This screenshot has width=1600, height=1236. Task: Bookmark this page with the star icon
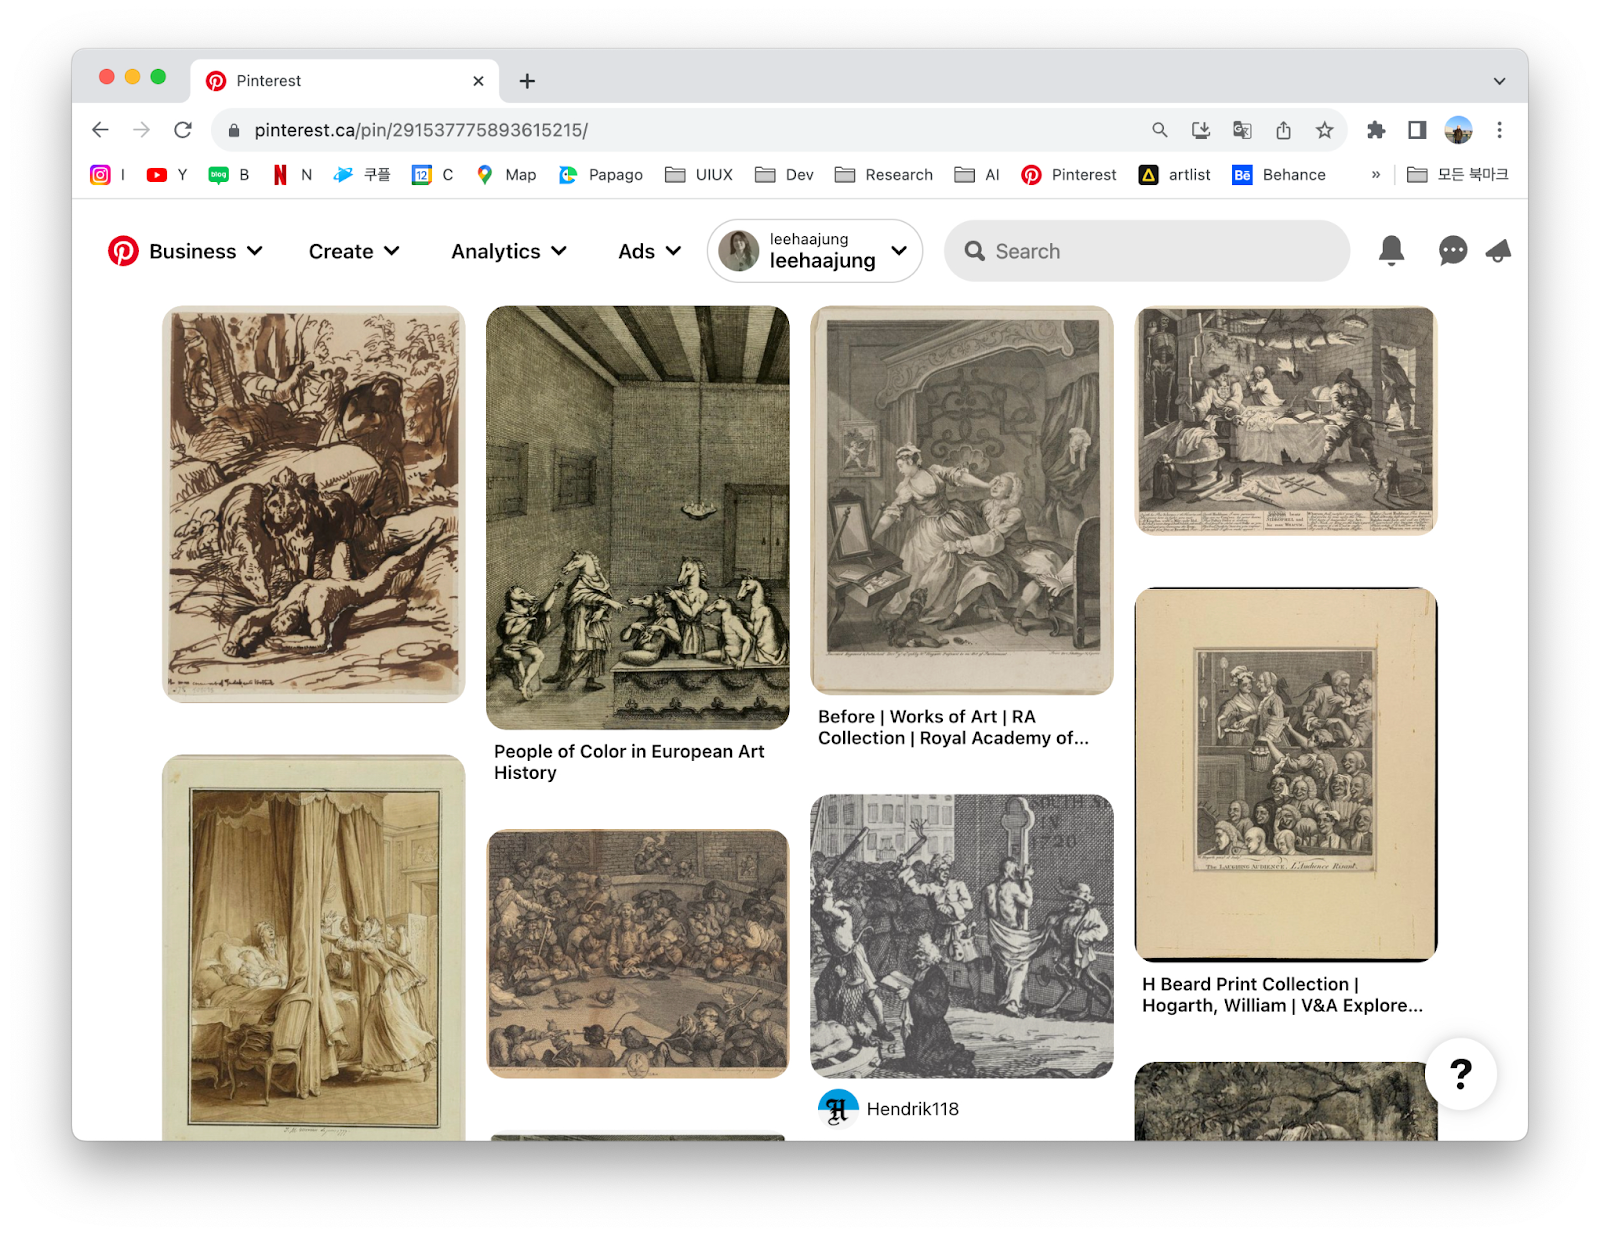coord(1325,130)
